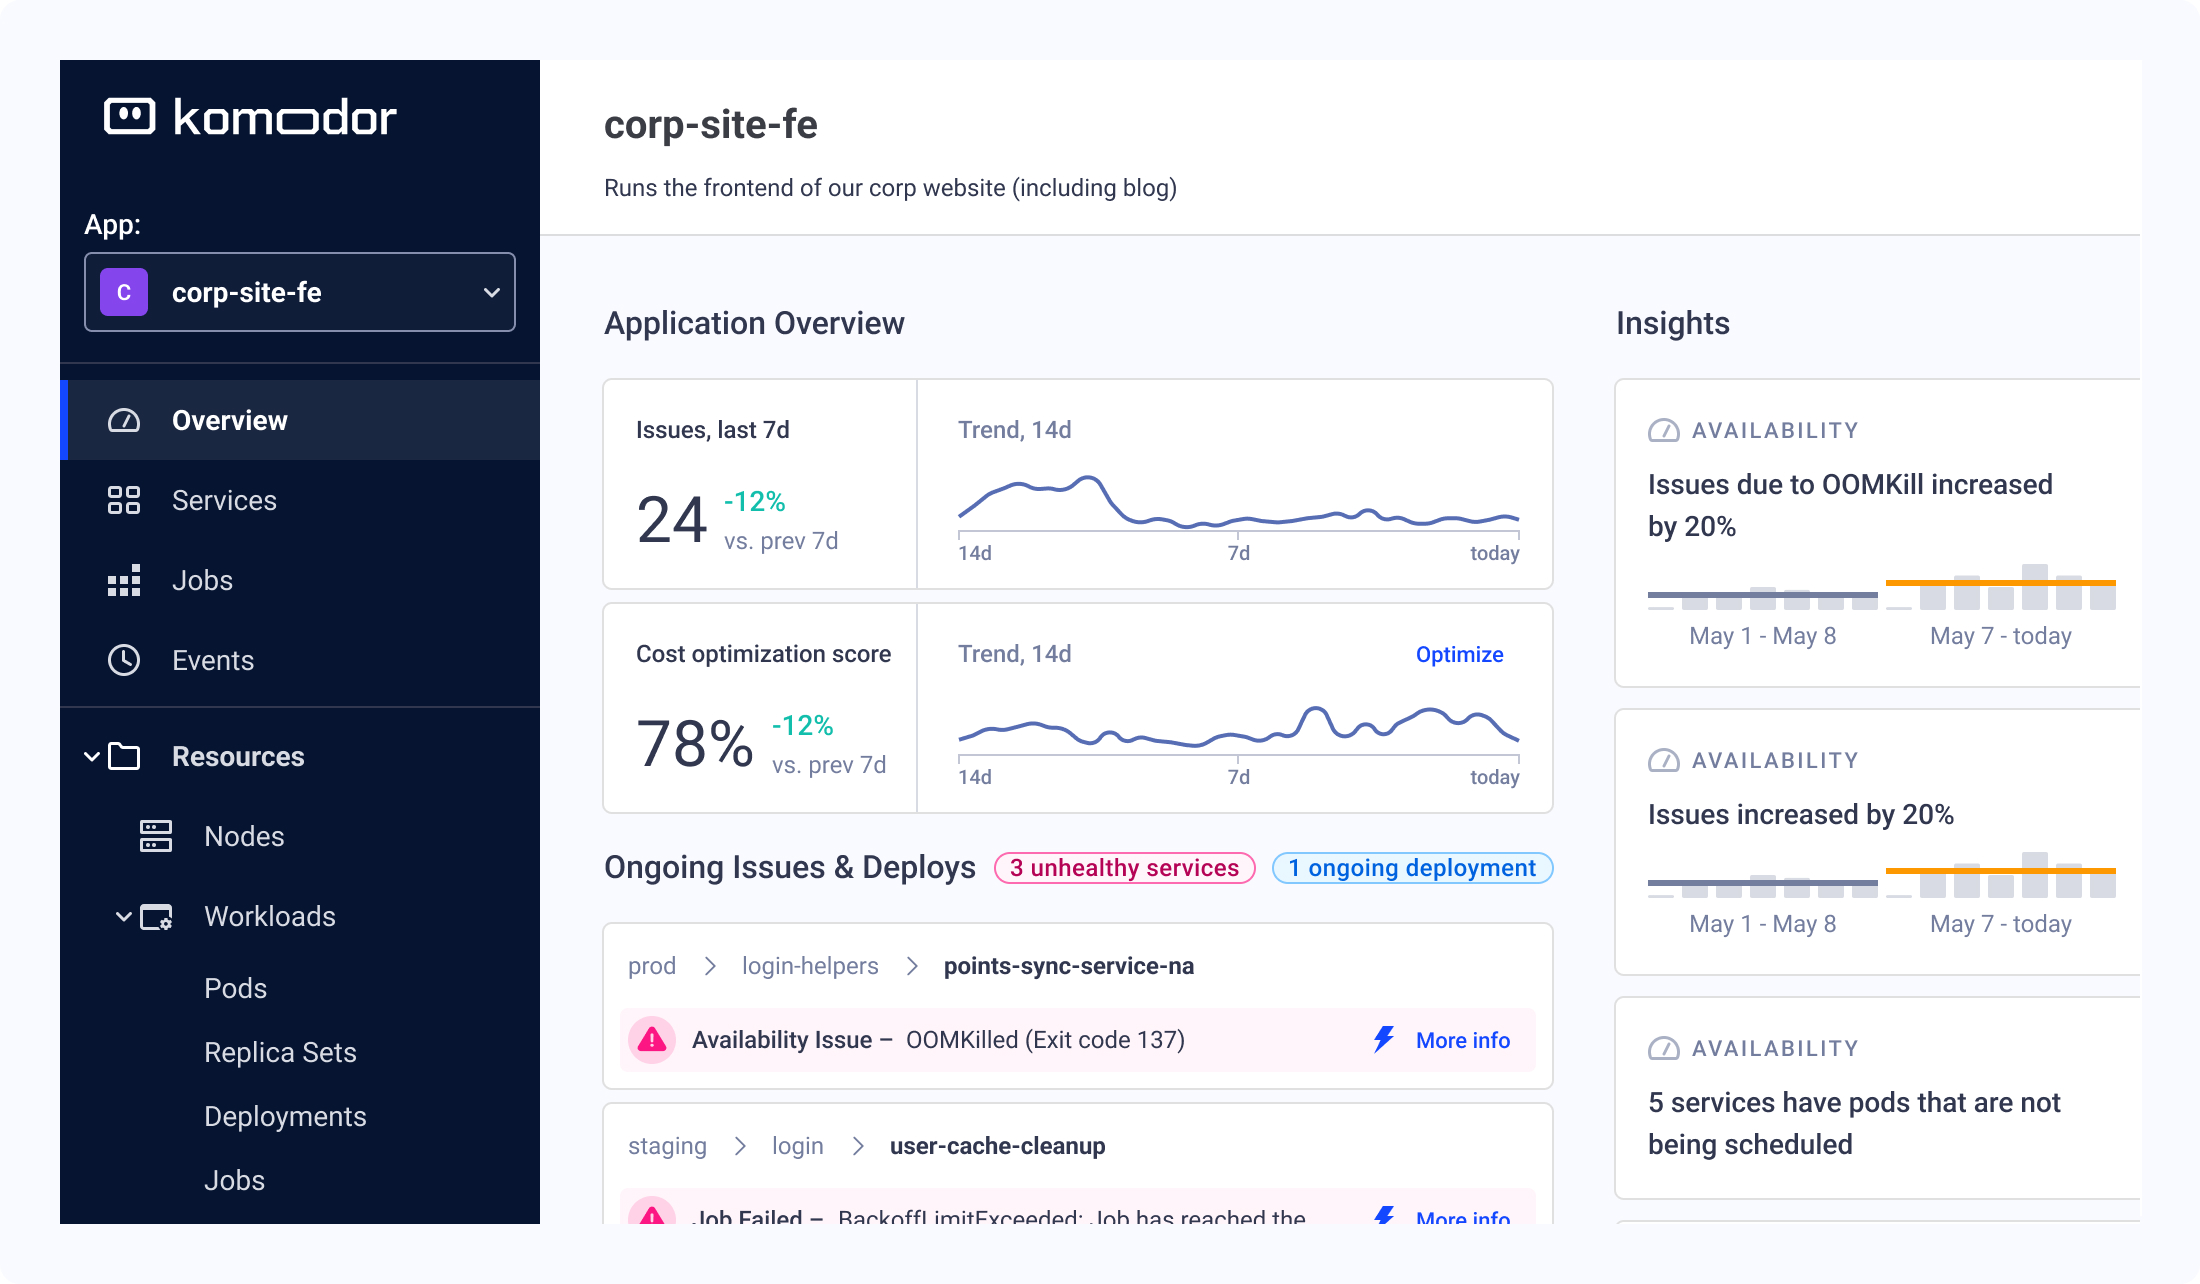Click More info on OOMKilled issue
The height and width of the screenshot is (1284, 2200).
[1463, 1040]
